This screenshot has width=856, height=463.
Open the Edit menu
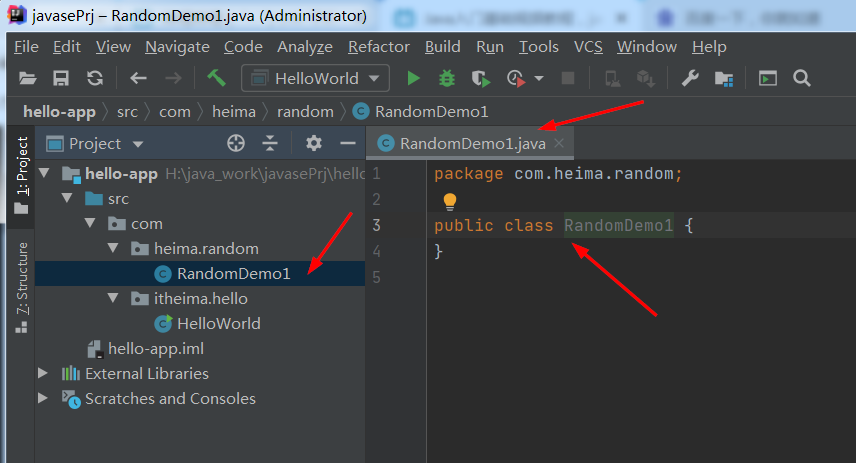(67, 47)
